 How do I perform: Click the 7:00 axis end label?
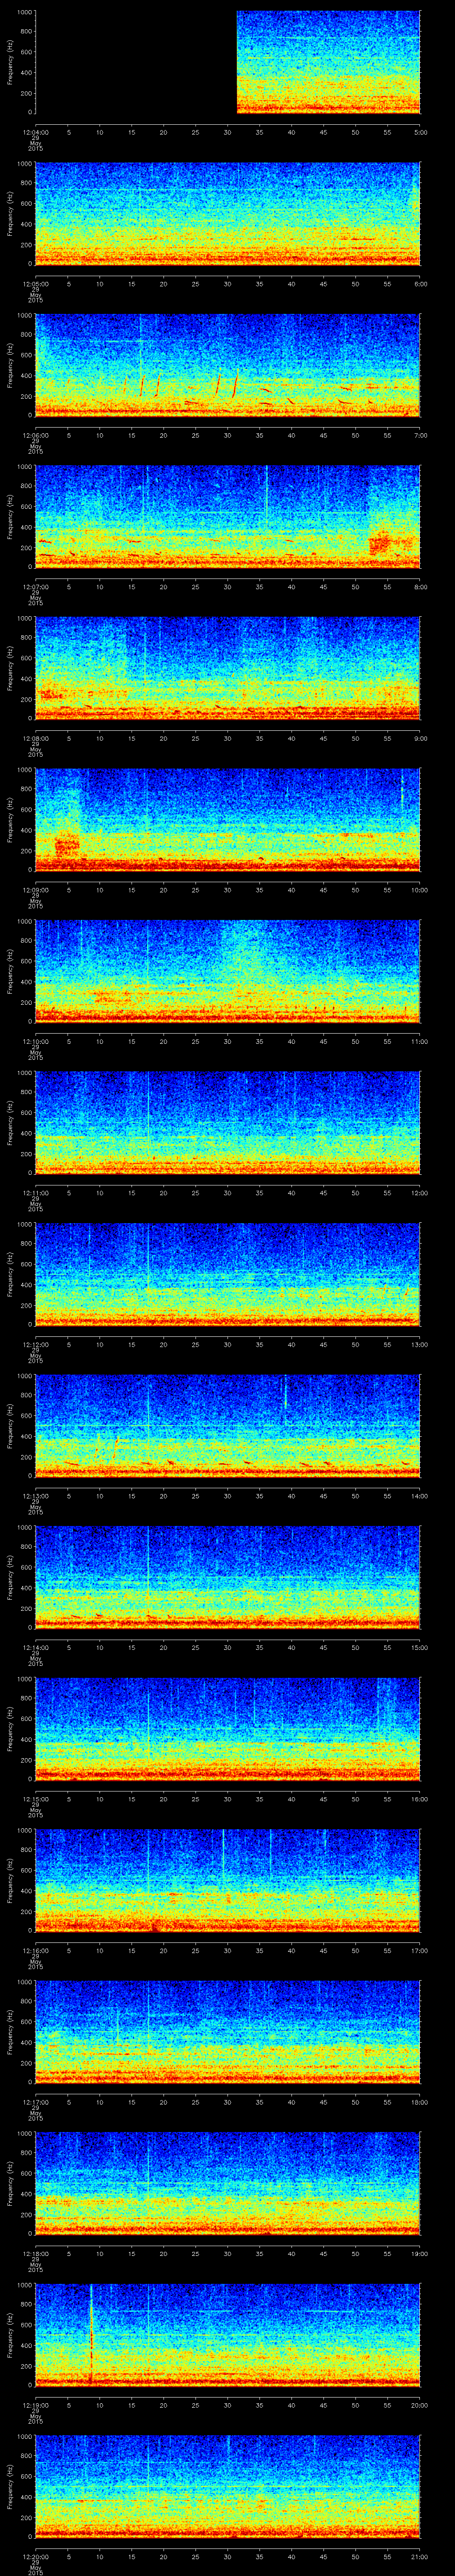[x=421, y=435]
